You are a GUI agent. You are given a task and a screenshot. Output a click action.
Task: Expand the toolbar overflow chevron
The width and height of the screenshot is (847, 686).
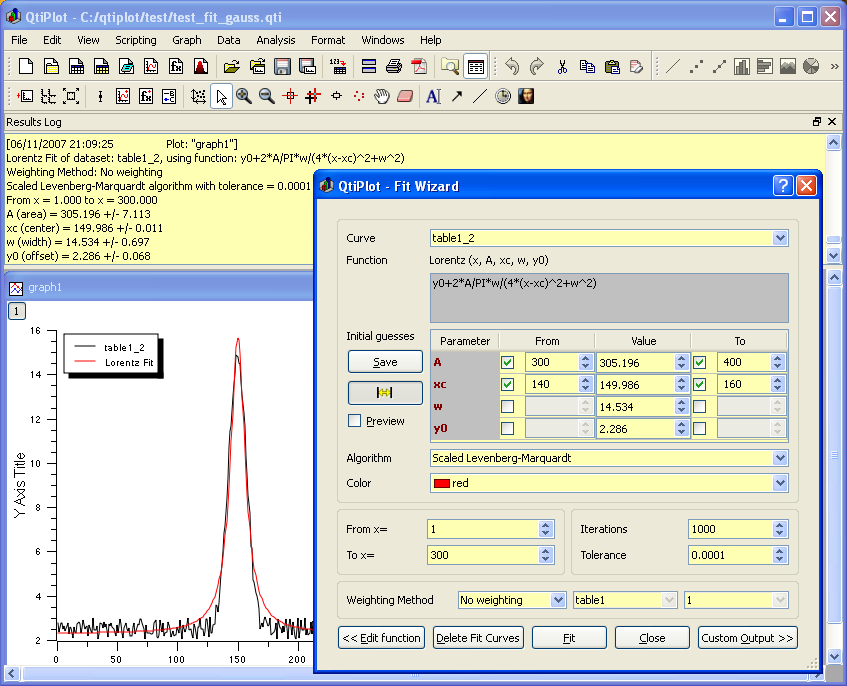(835, 66)
